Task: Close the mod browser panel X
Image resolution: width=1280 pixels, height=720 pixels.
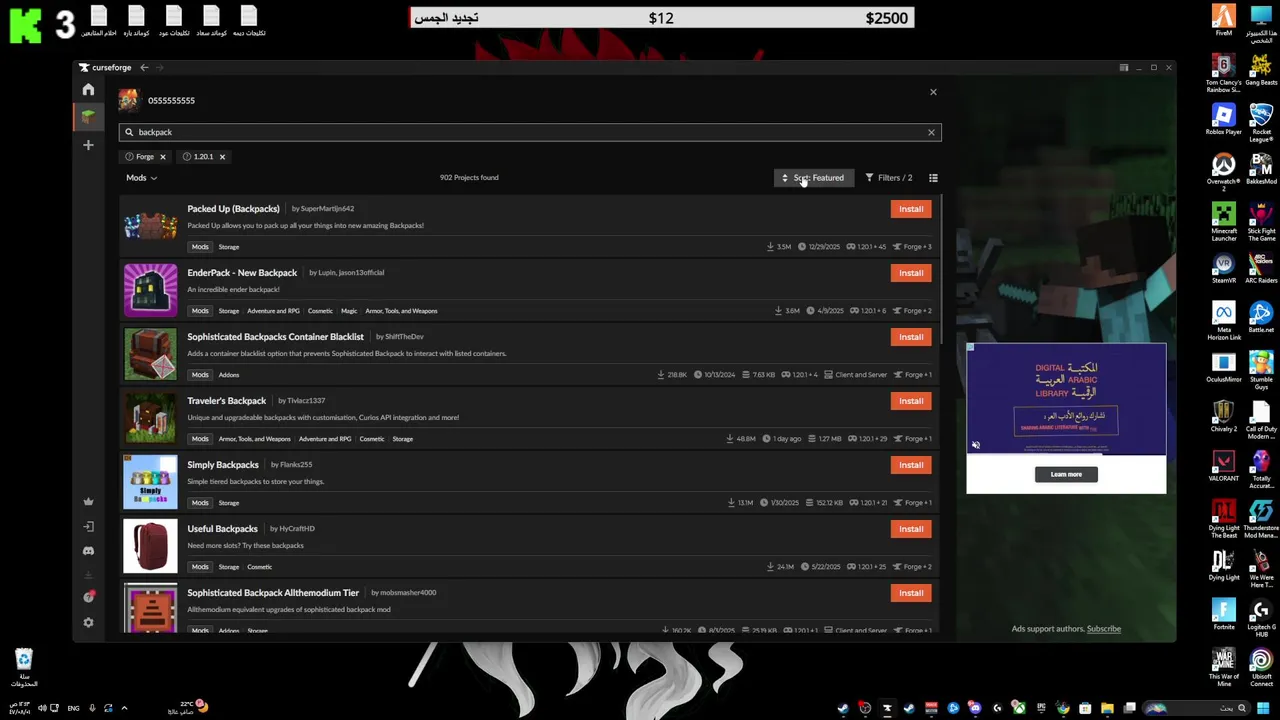Action: 933,92
